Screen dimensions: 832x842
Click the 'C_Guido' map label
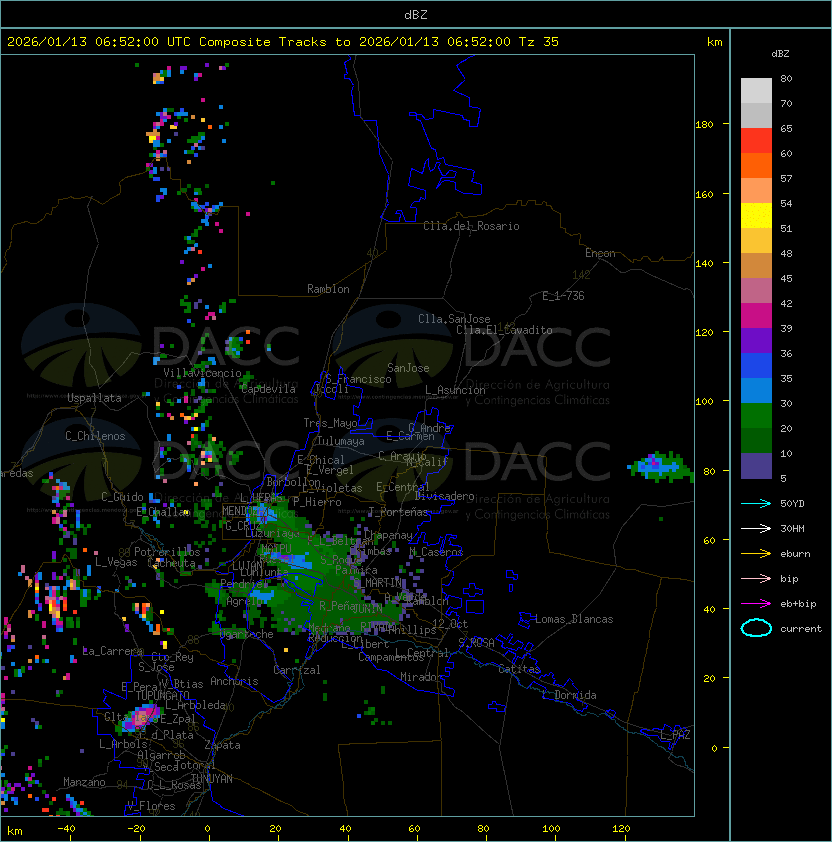(122, 497)
